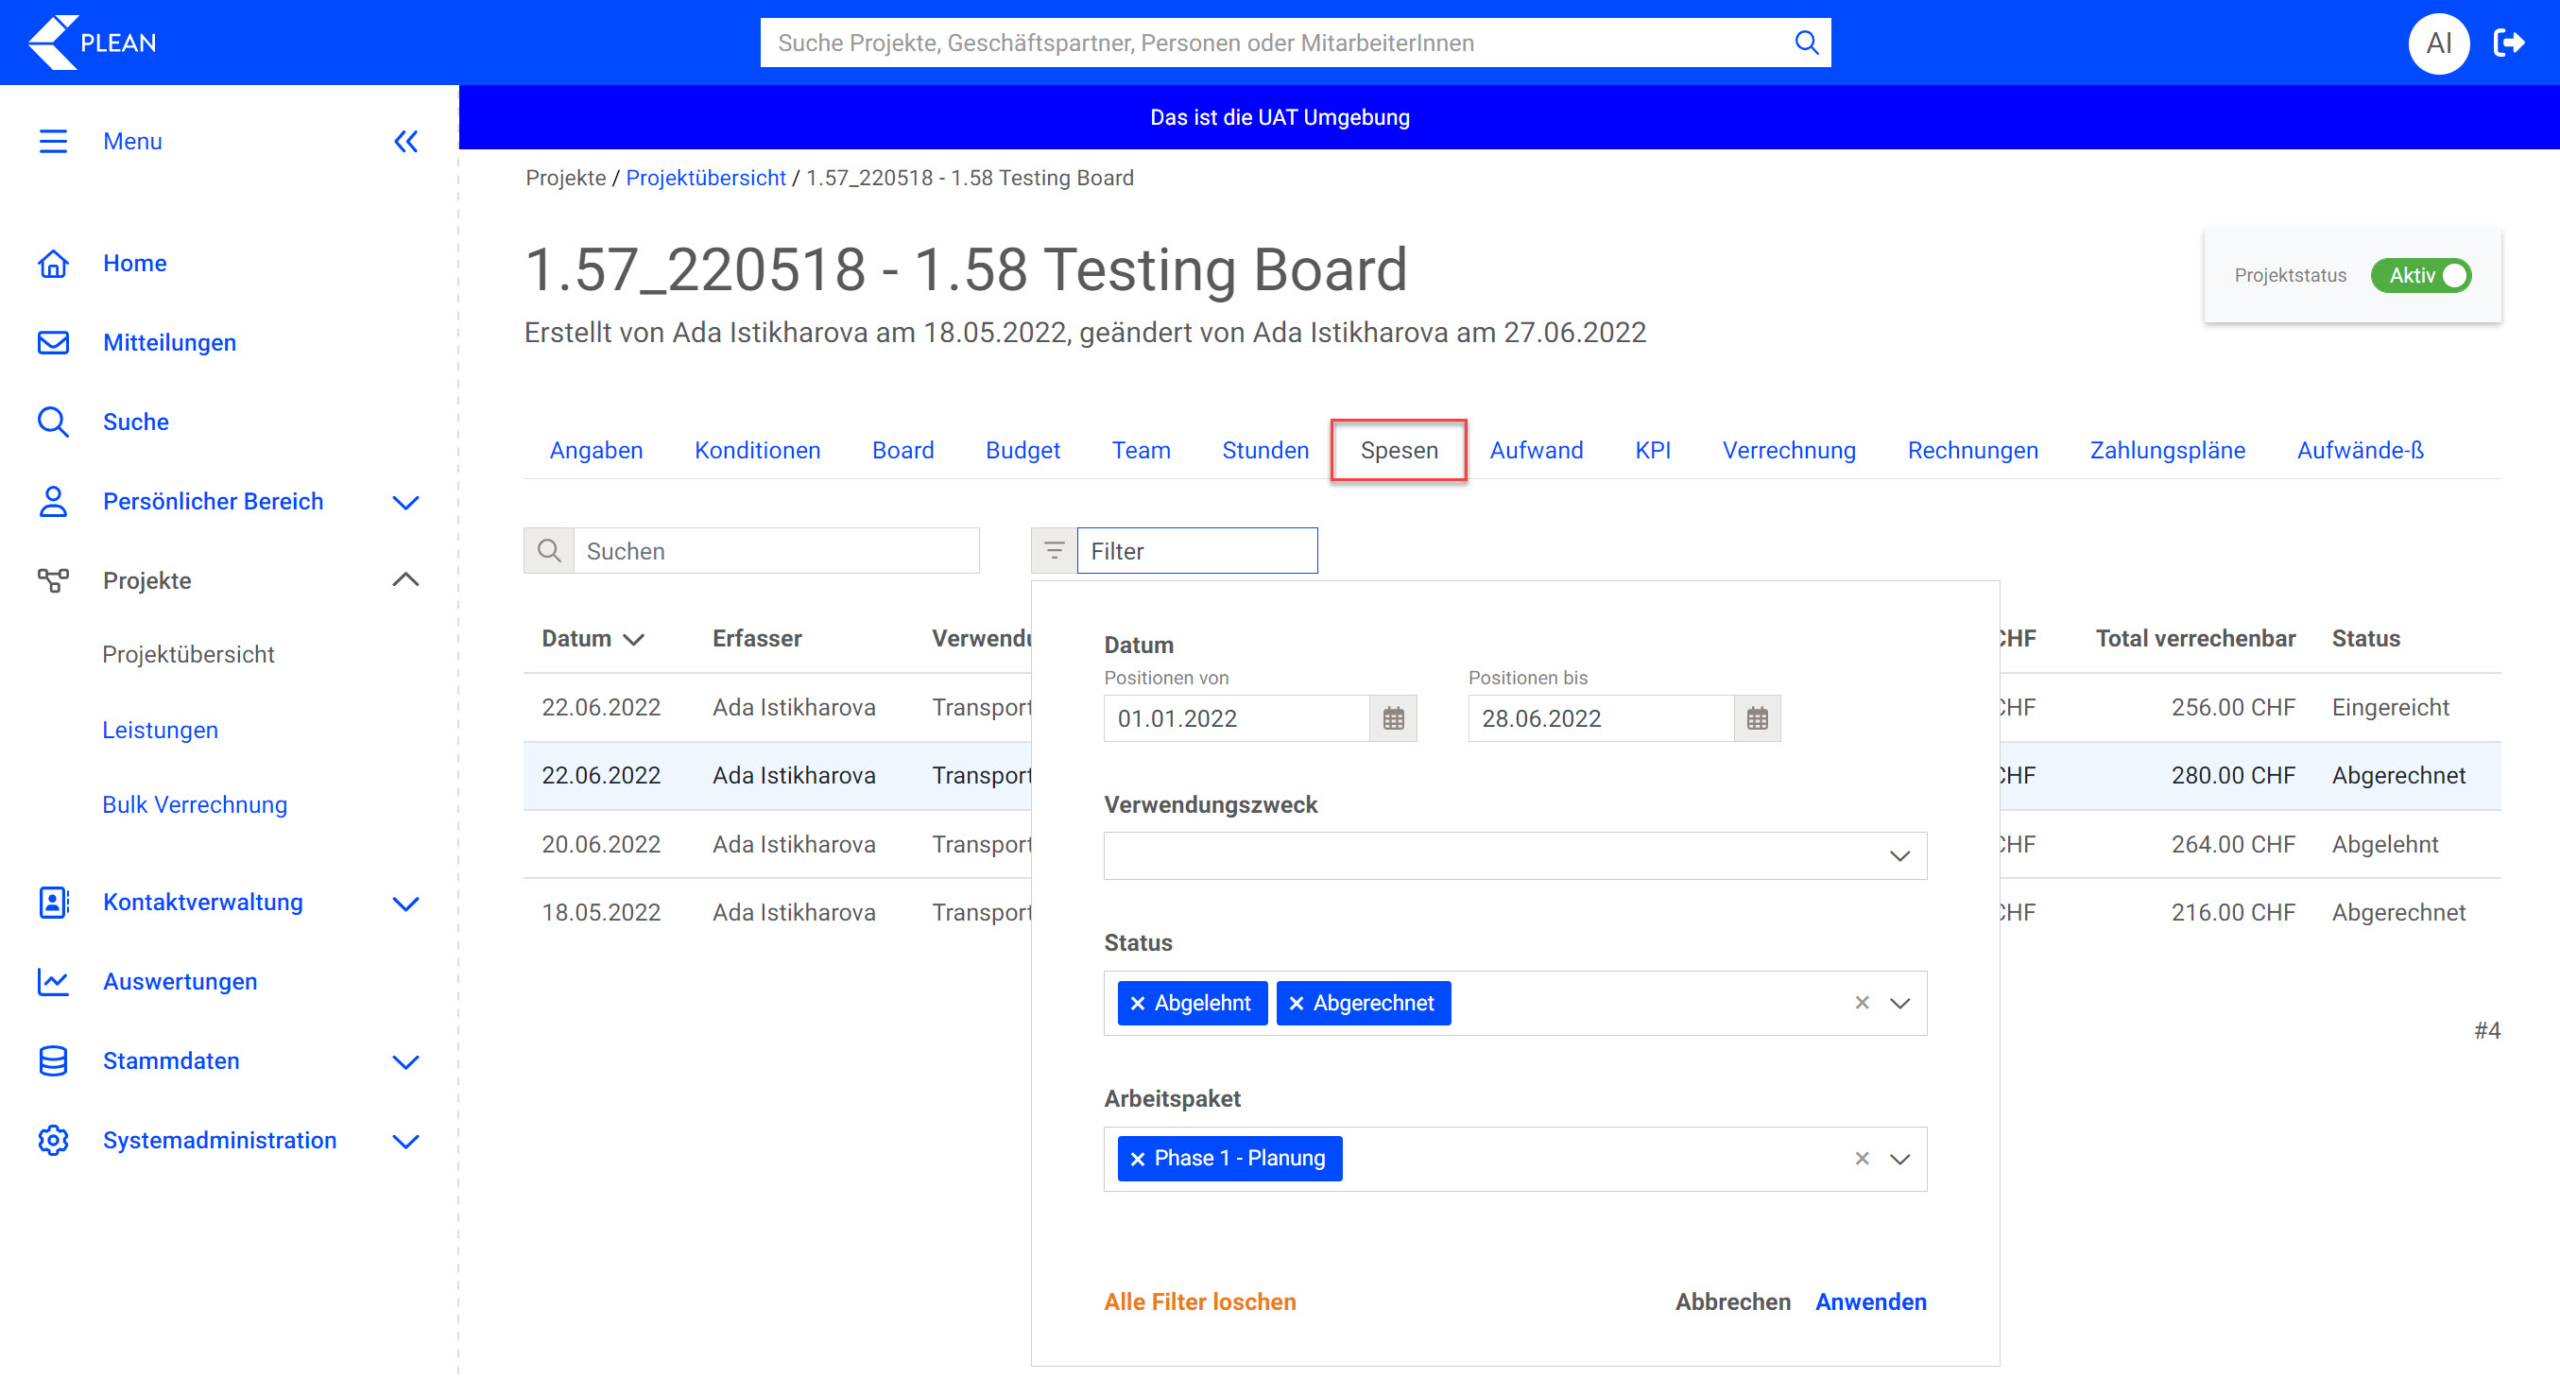
Task: Click the filter lines icon beside the Filter field
Action: coord(1054,550)
